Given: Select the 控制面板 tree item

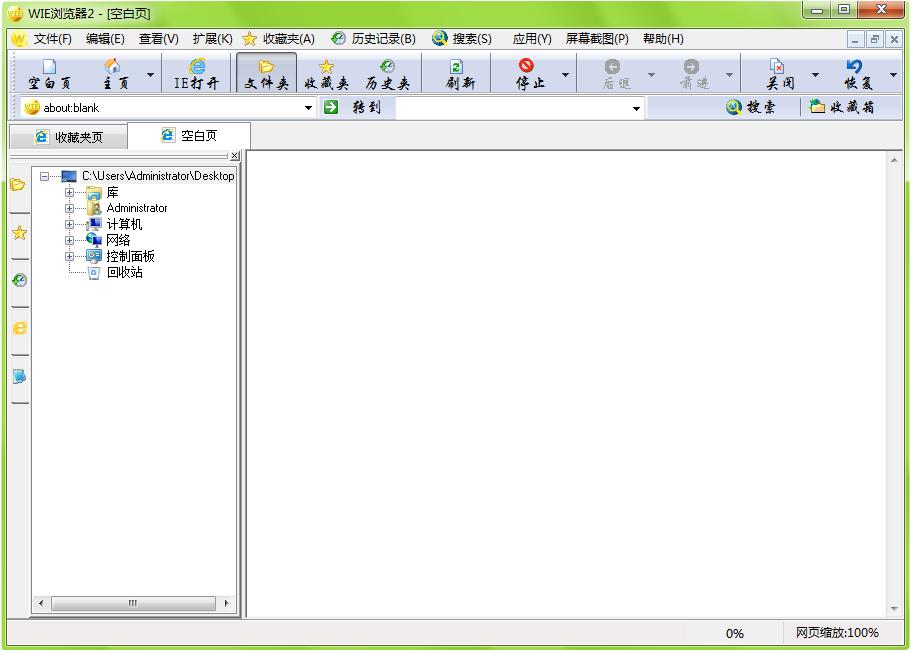Looking at the screenshot, I should (x=130, y=256).
